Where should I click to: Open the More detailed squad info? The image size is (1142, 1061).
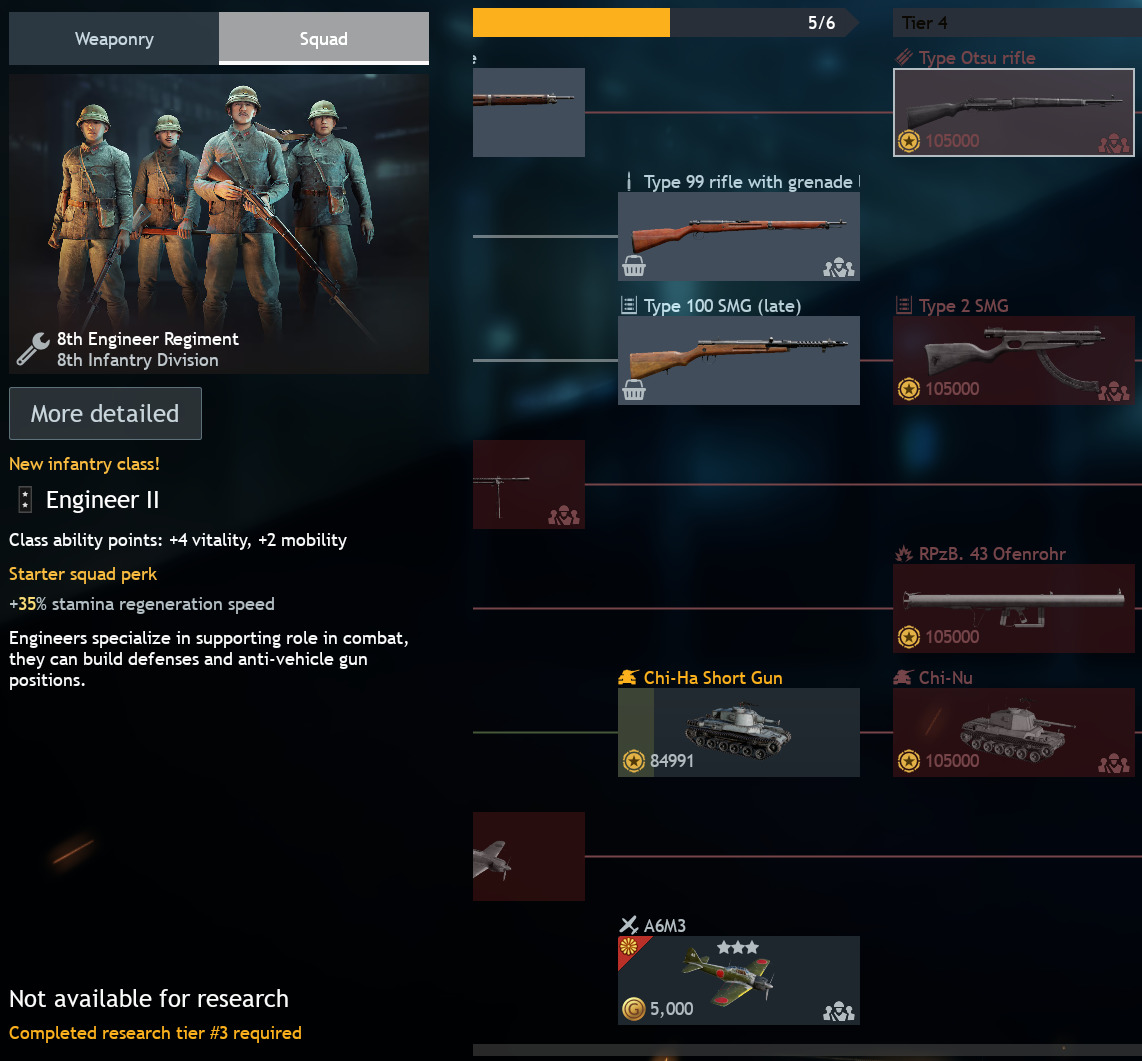click(x=105, y=414)
